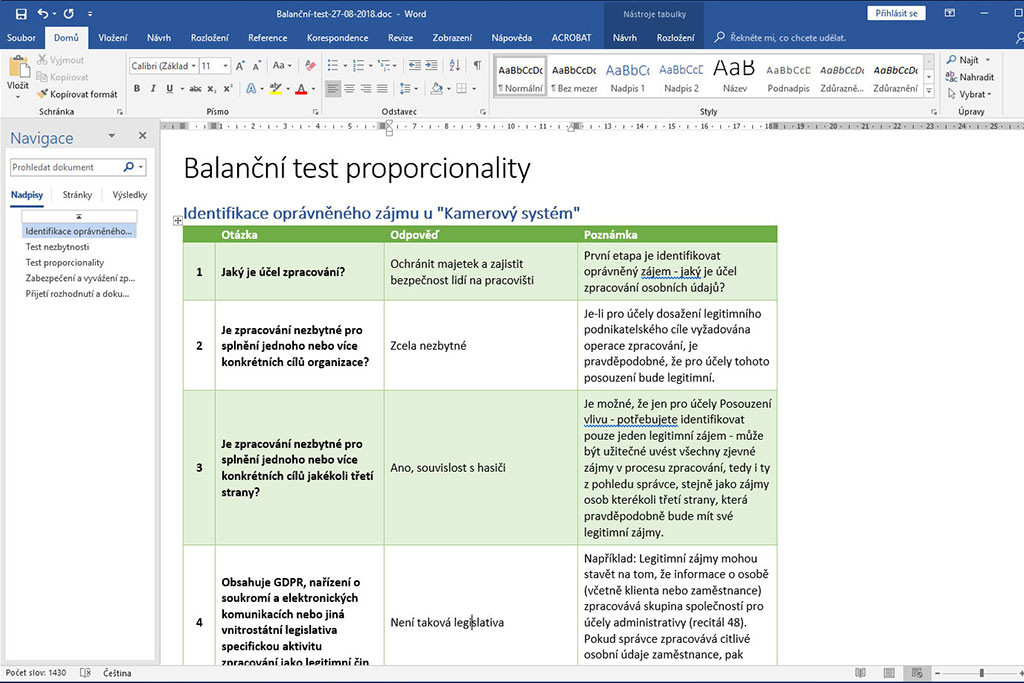
Task: Adjust the zoom slider in the status bar
Action: pos(981,673)
